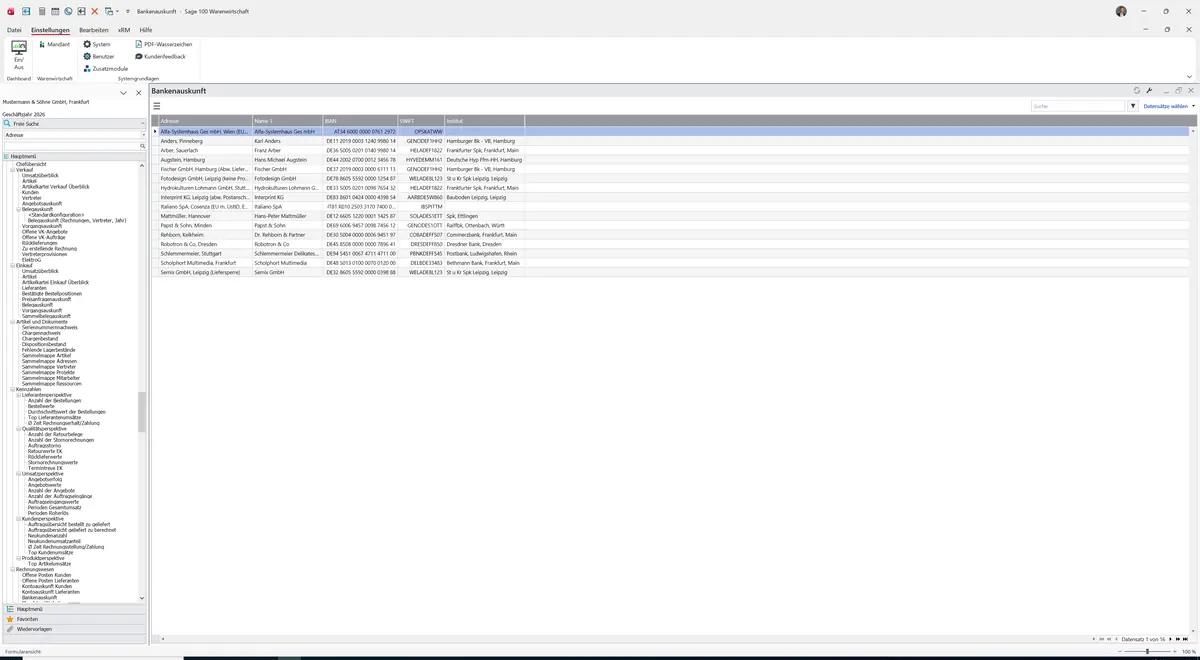Open the System settings gear icon

[x=87, y=44]
